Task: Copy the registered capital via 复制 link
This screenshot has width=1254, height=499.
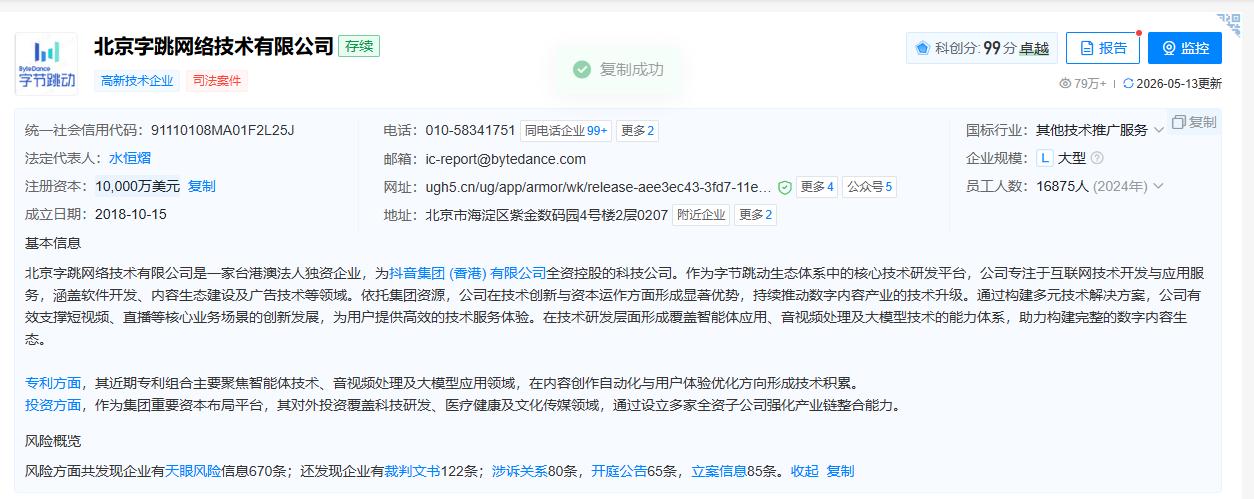Action: (201, 186)
